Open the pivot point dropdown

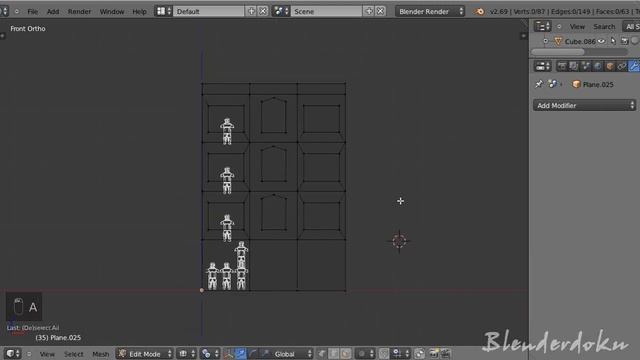(x=210, y=353)
